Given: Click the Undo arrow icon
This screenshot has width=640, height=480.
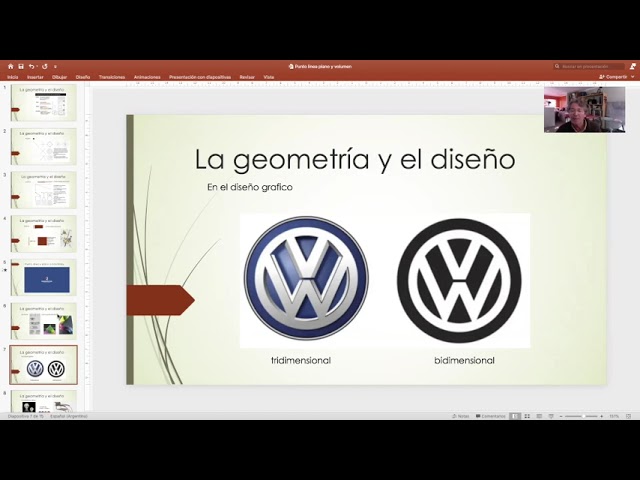Looking at the screenshot, I should pyautogui.click(x=31, y=66).
